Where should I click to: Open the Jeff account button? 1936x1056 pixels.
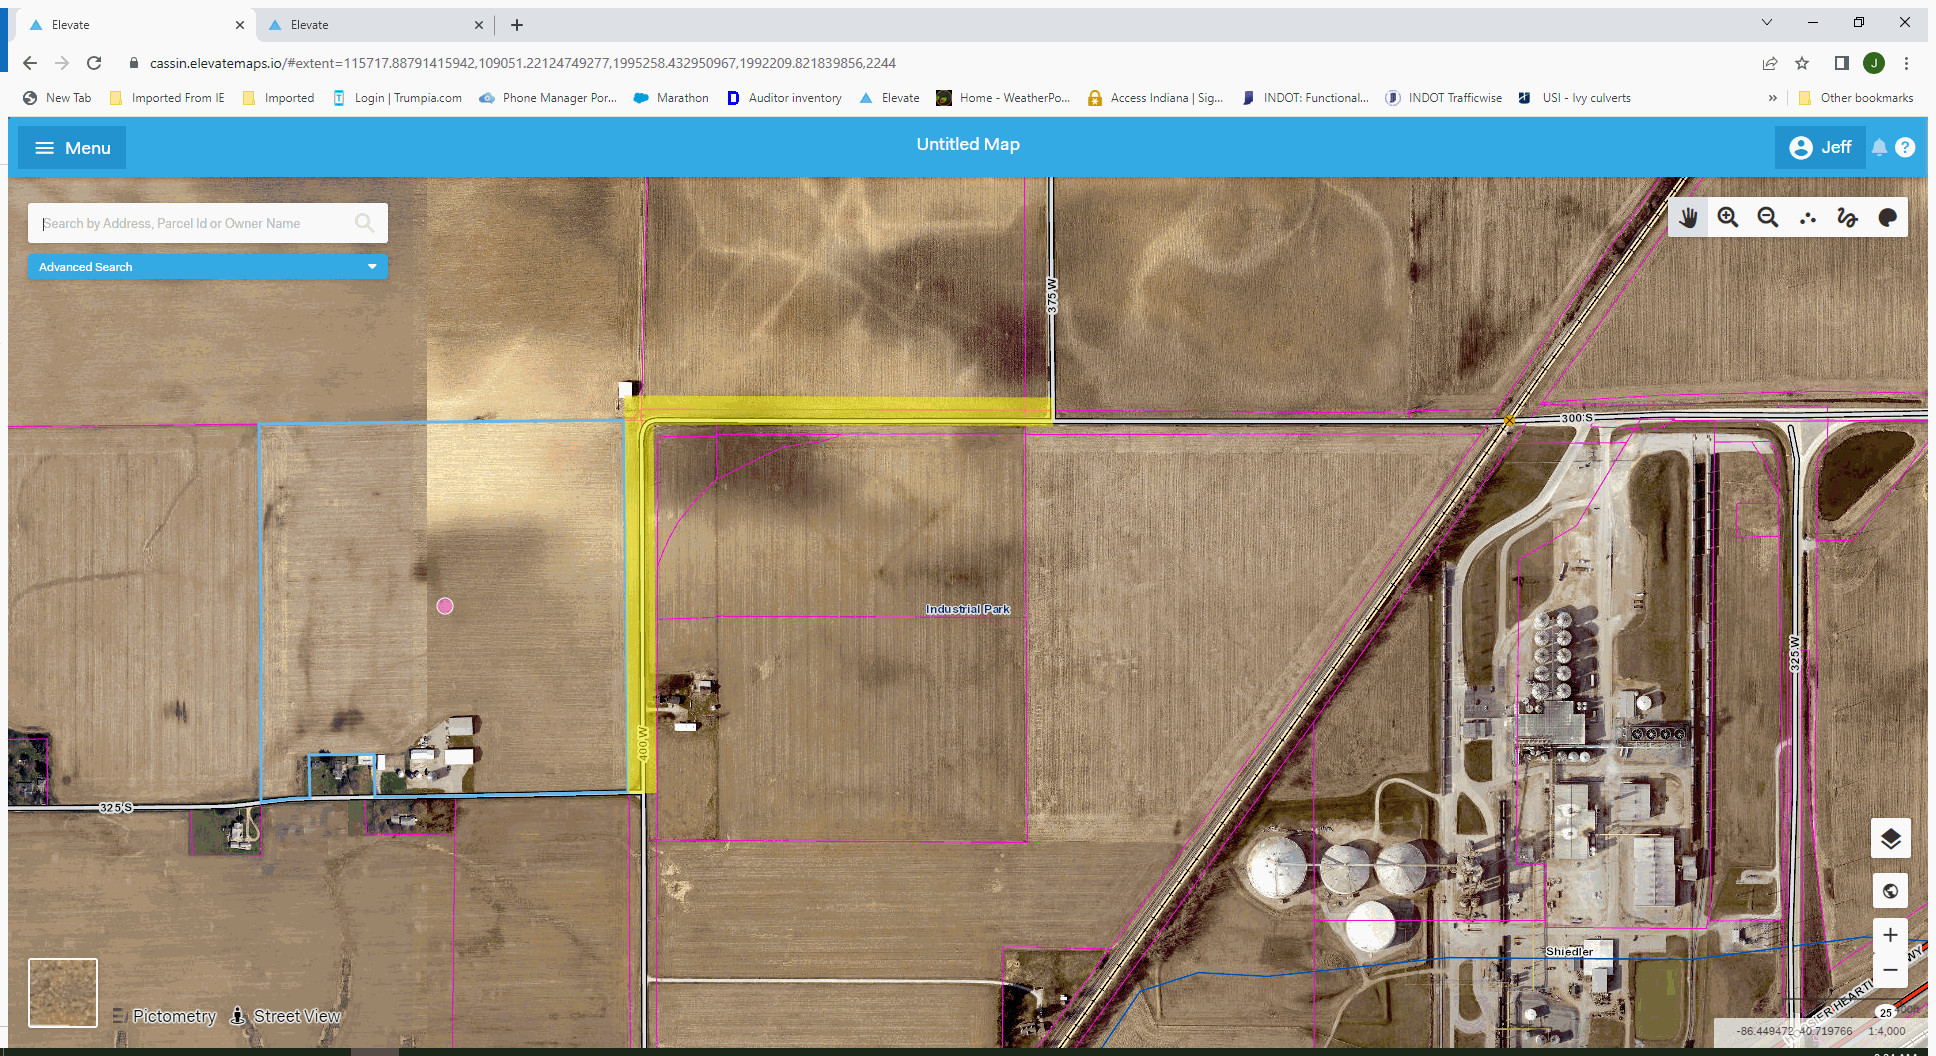[x=1820, y=147]
